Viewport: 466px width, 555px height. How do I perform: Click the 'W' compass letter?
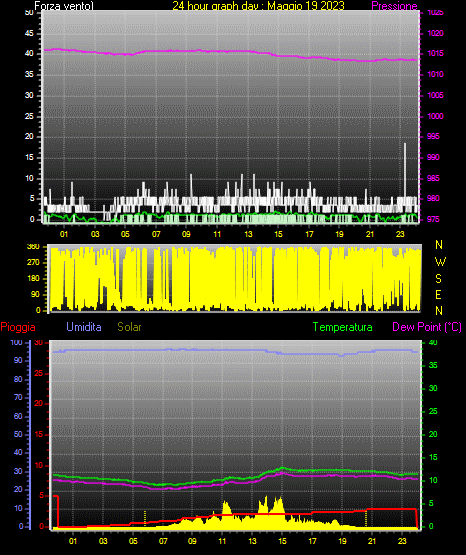440,262
